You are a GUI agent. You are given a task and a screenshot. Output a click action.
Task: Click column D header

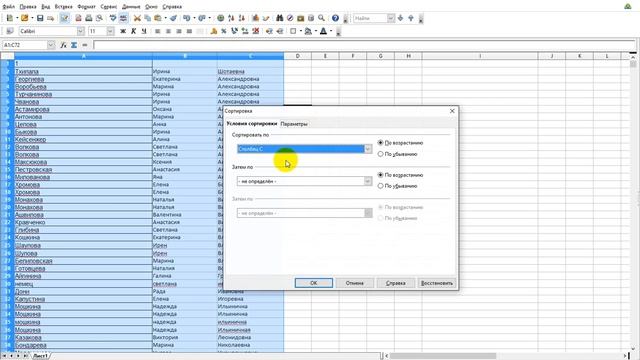(x=298, y=56)
